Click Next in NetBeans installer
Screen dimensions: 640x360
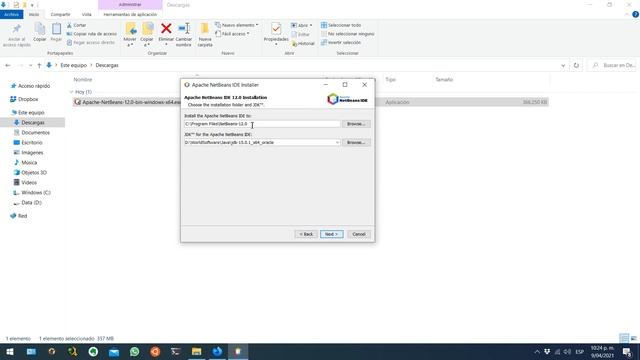[x=331, y=234]
